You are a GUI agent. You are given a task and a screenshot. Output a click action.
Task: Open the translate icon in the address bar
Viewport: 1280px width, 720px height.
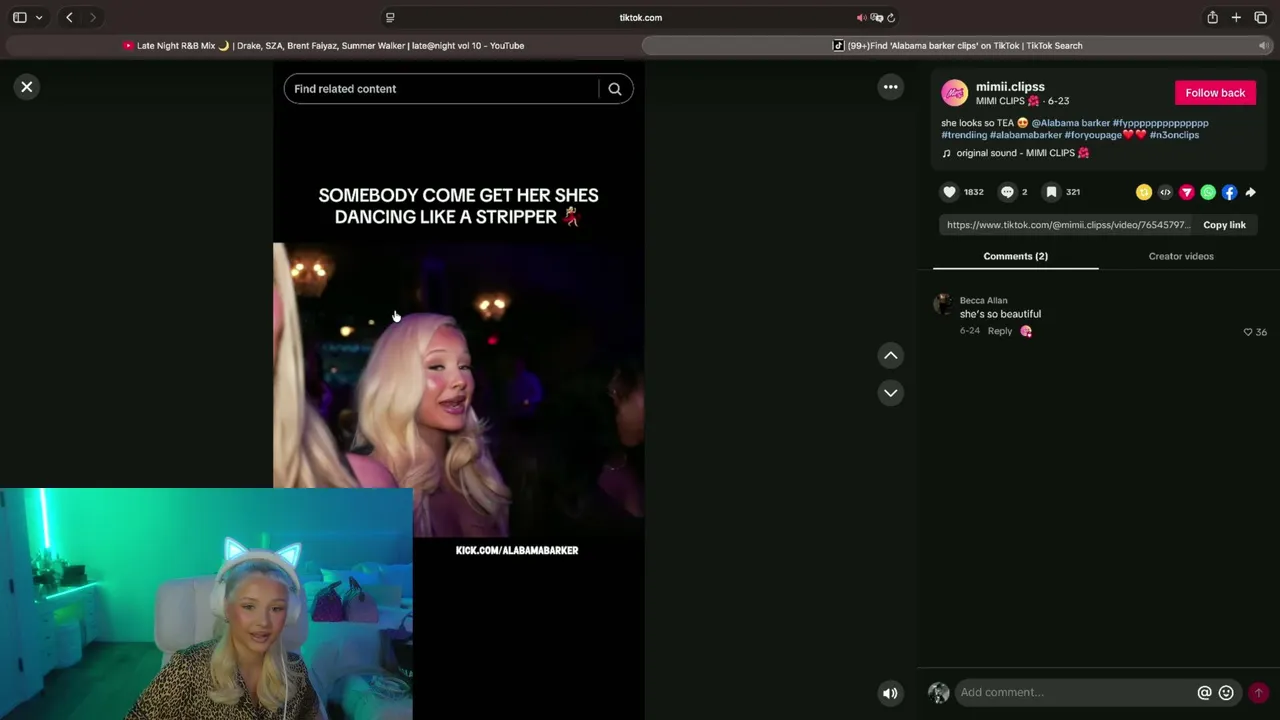876,17
